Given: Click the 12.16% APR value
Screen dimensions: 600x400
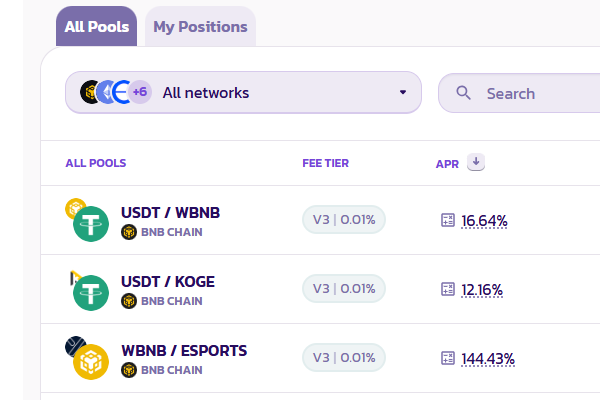Looking at the screenshot, I should (x=482, y=290).
